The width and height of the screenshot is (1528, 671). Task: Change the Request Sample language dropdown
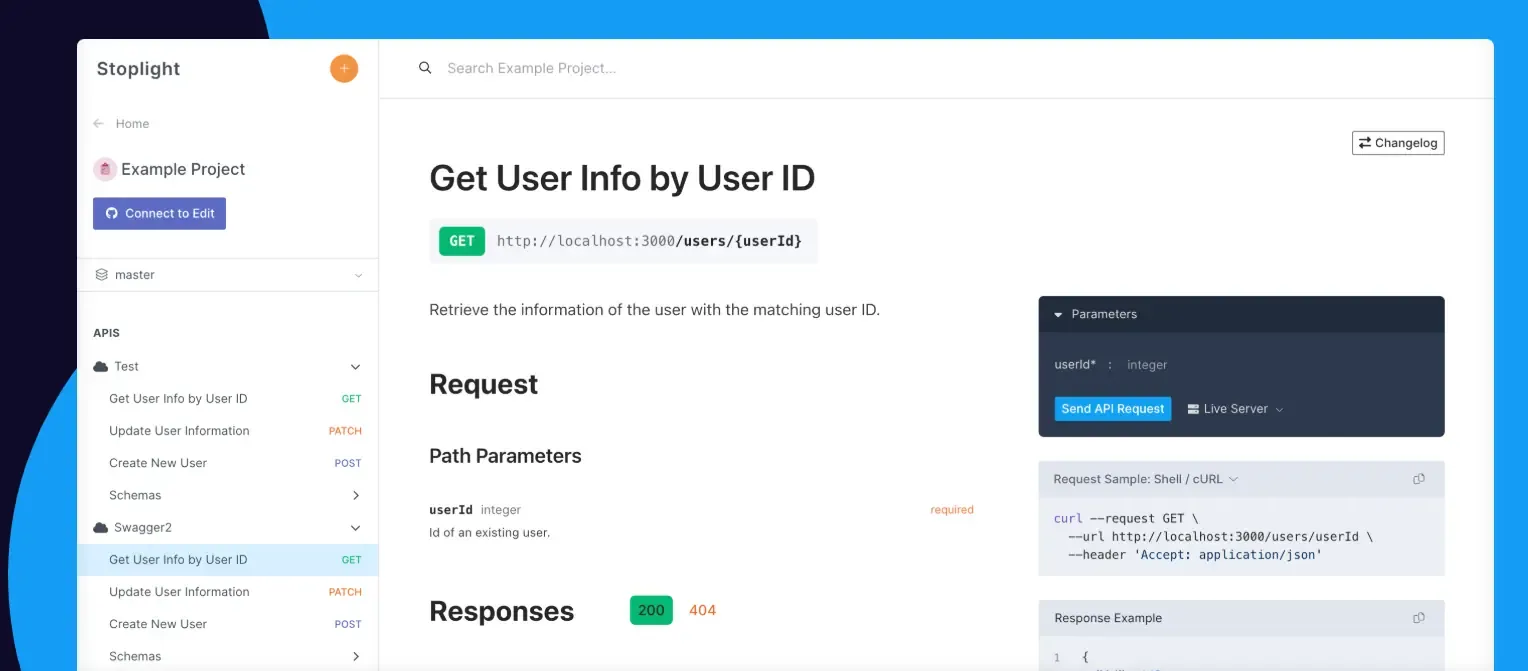pyautogui.click(x=1146, y=479)
